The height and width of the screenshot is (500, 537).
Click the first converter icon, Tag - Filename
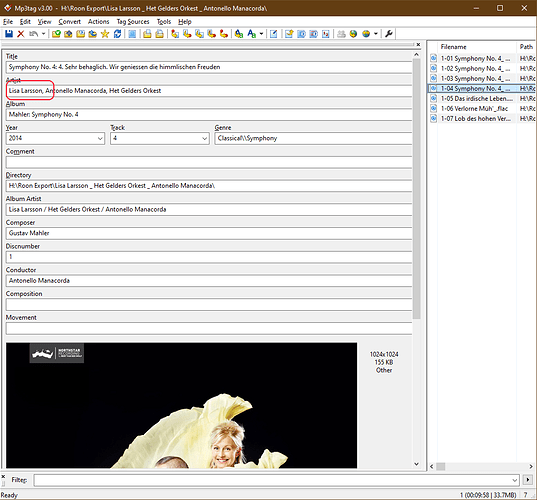tap(175, 34)
